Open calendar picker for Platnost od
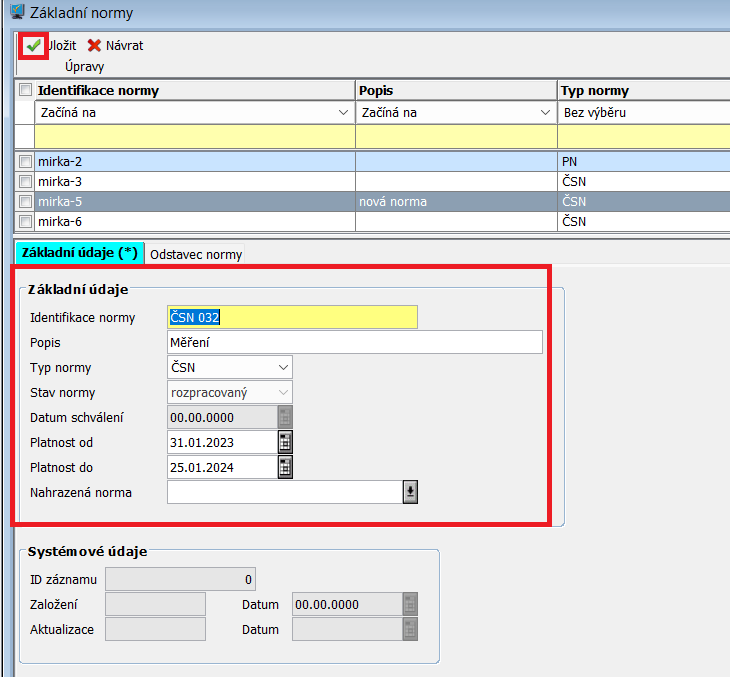This screenshot has width=730, height=677. coord(285,442)
